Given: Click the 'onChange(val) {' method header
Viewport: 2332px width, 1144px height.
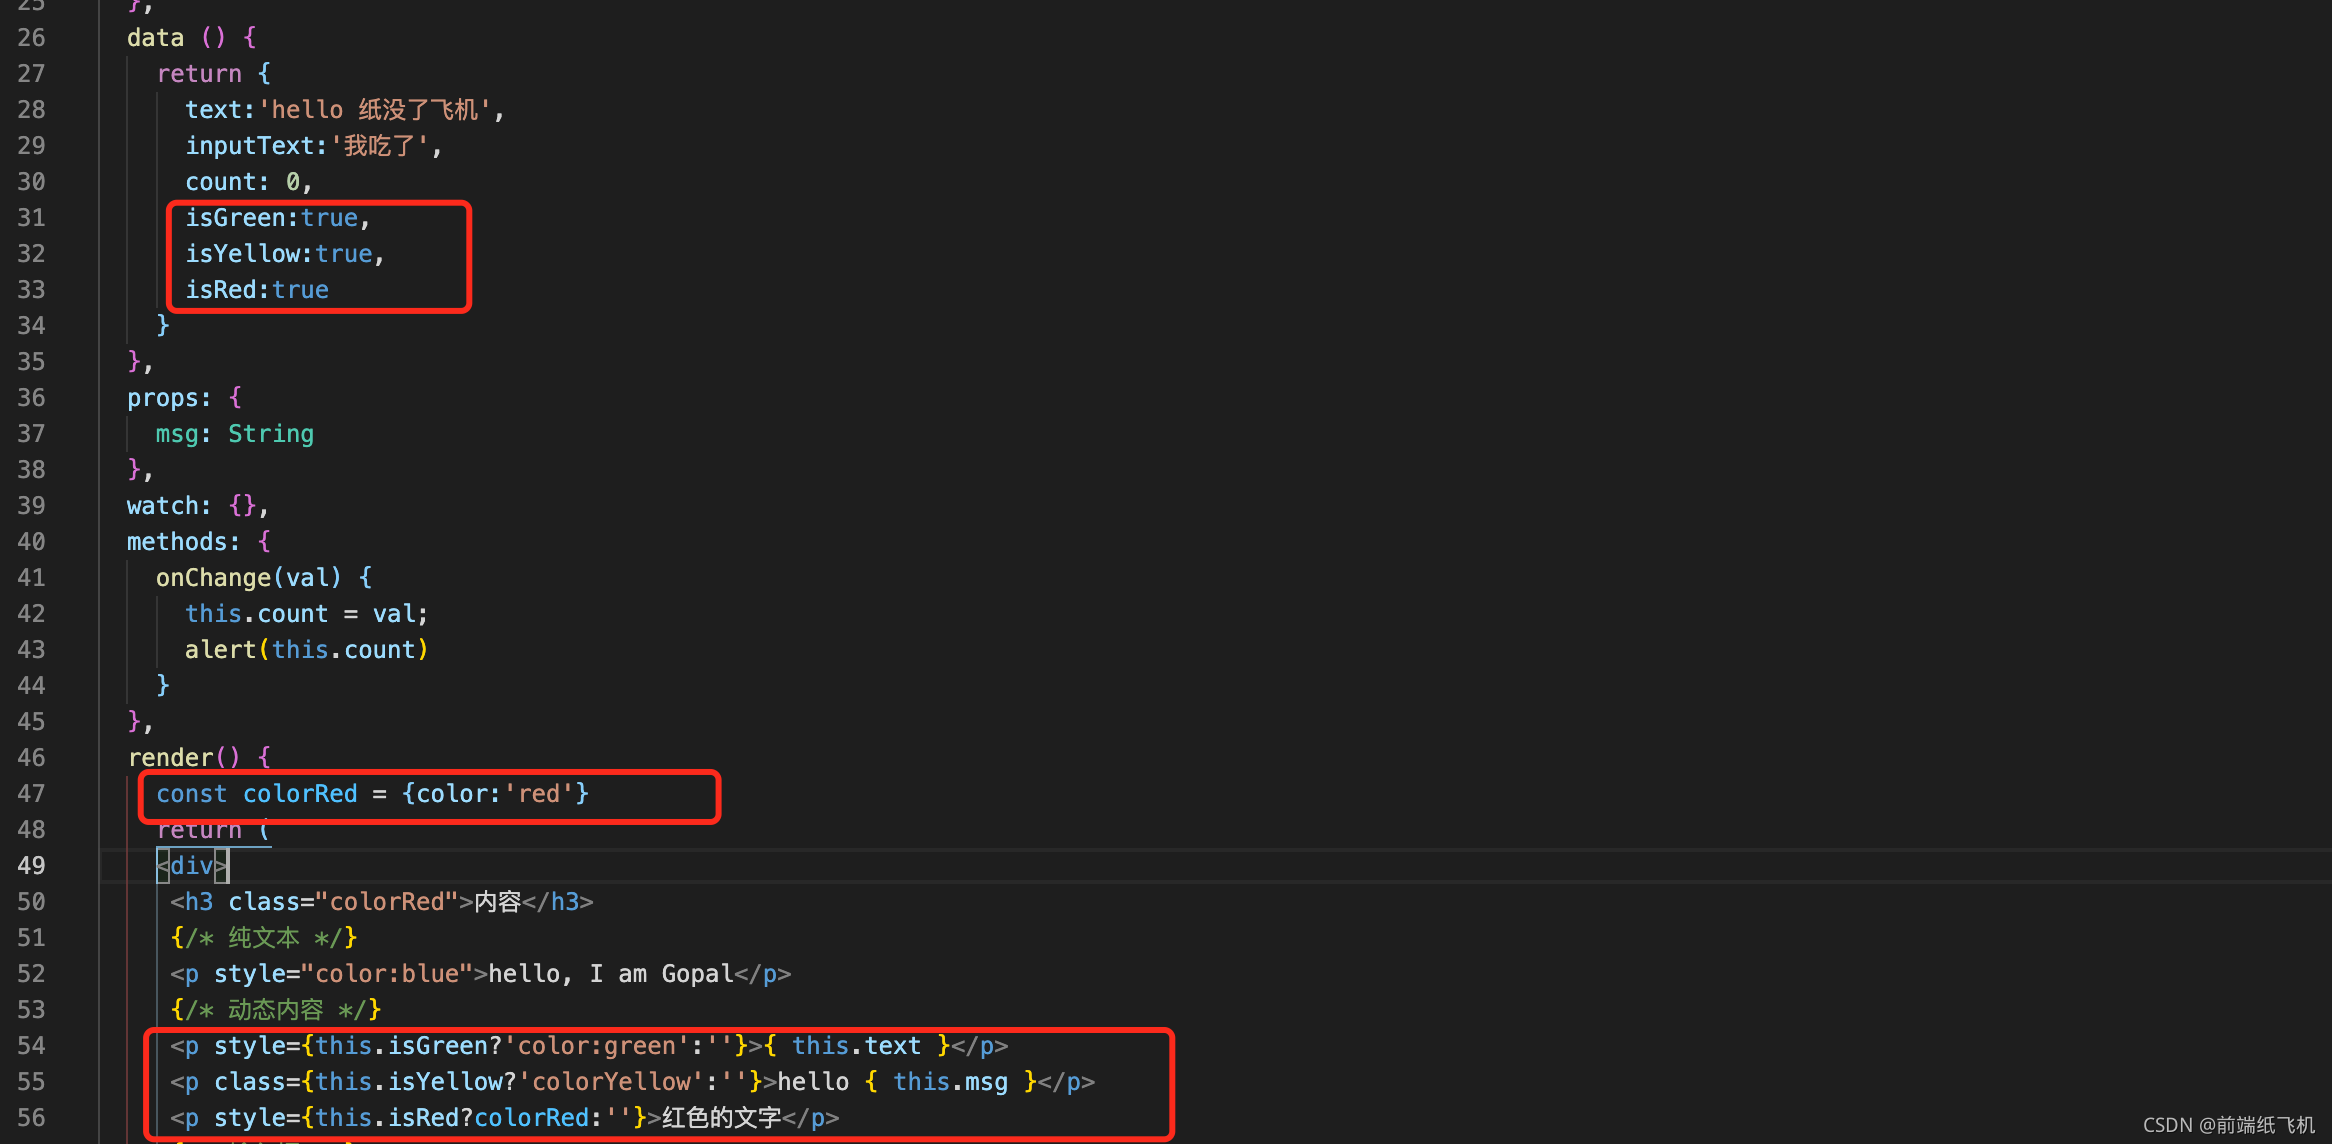Looking at the screenshot, I should point(264,578).
